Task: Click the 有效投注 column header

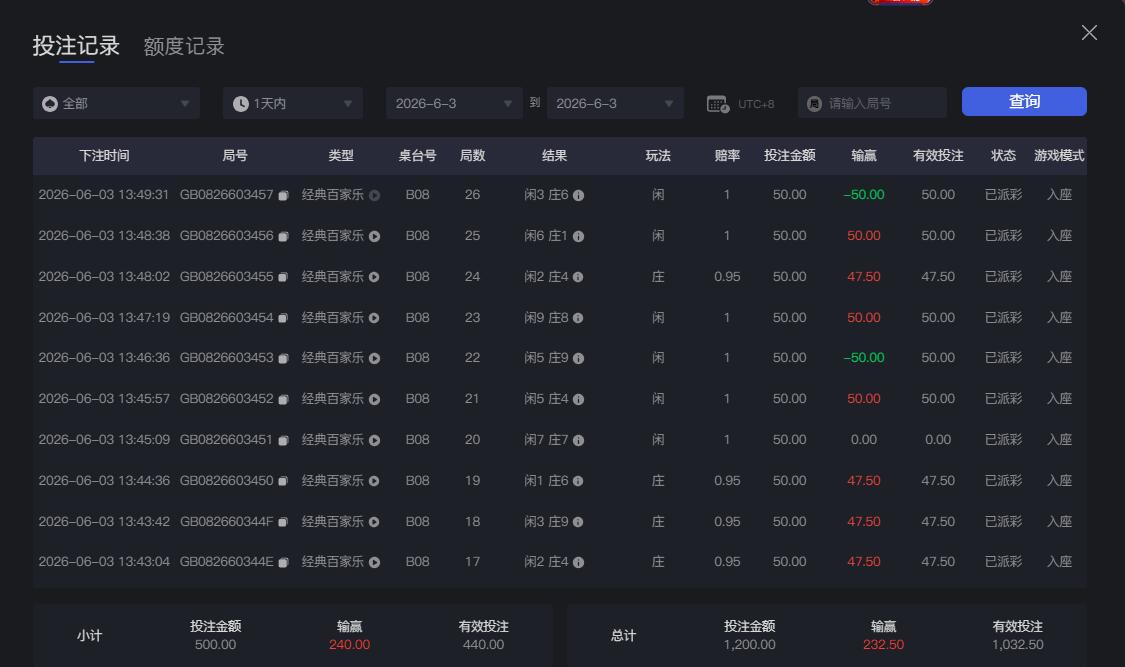Action: pos(938,156)
